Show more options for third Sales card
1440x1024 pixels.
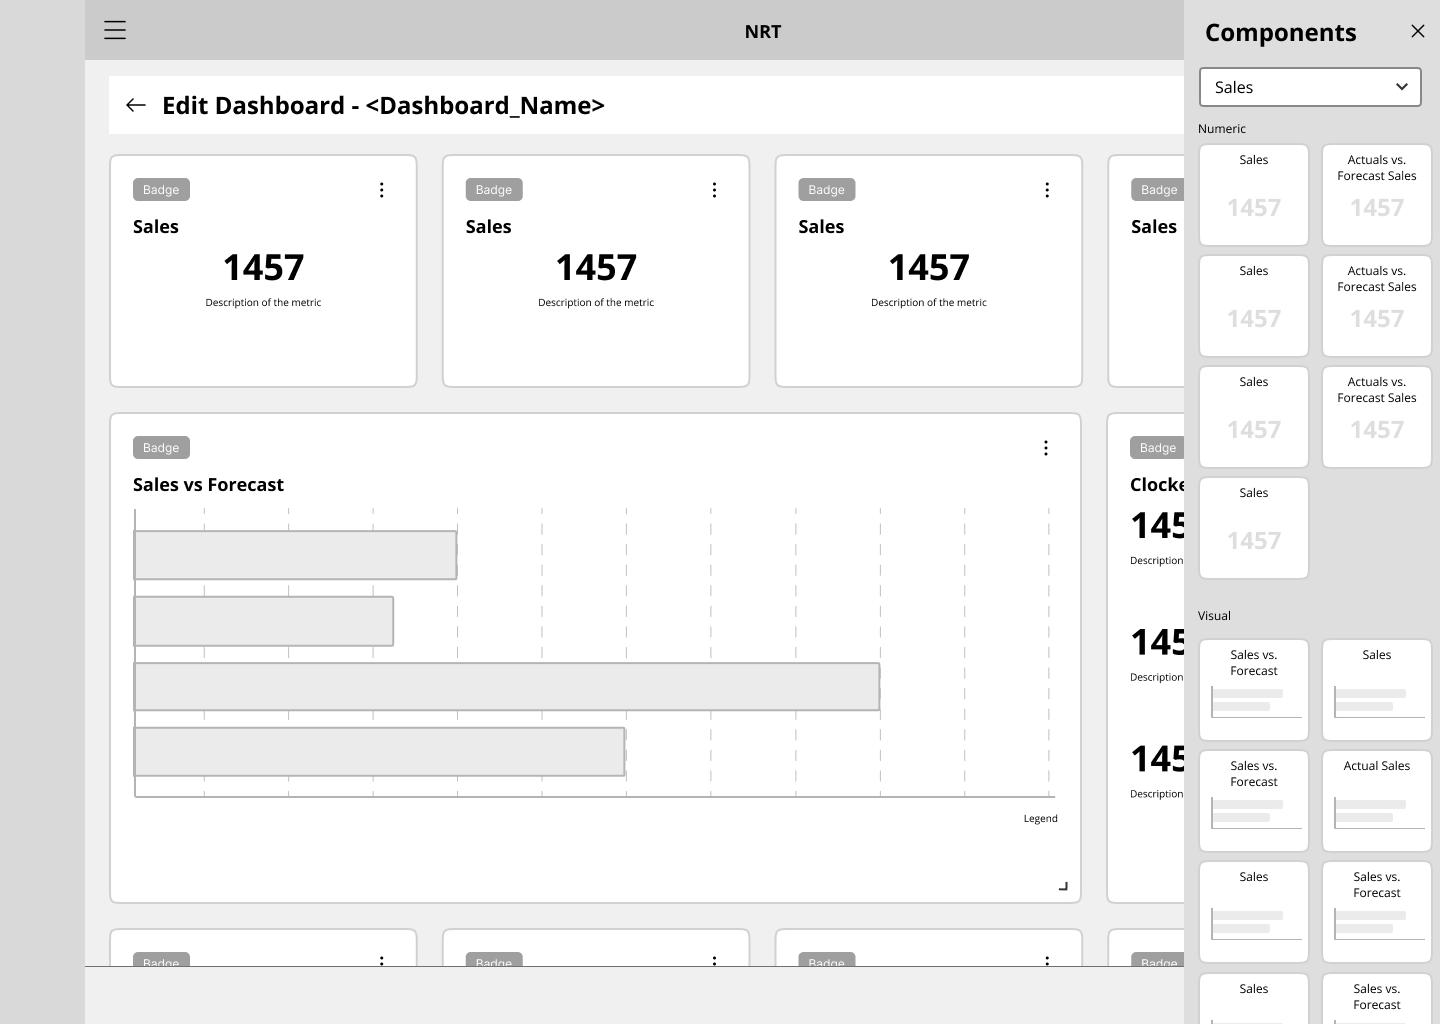(1047, 190)
